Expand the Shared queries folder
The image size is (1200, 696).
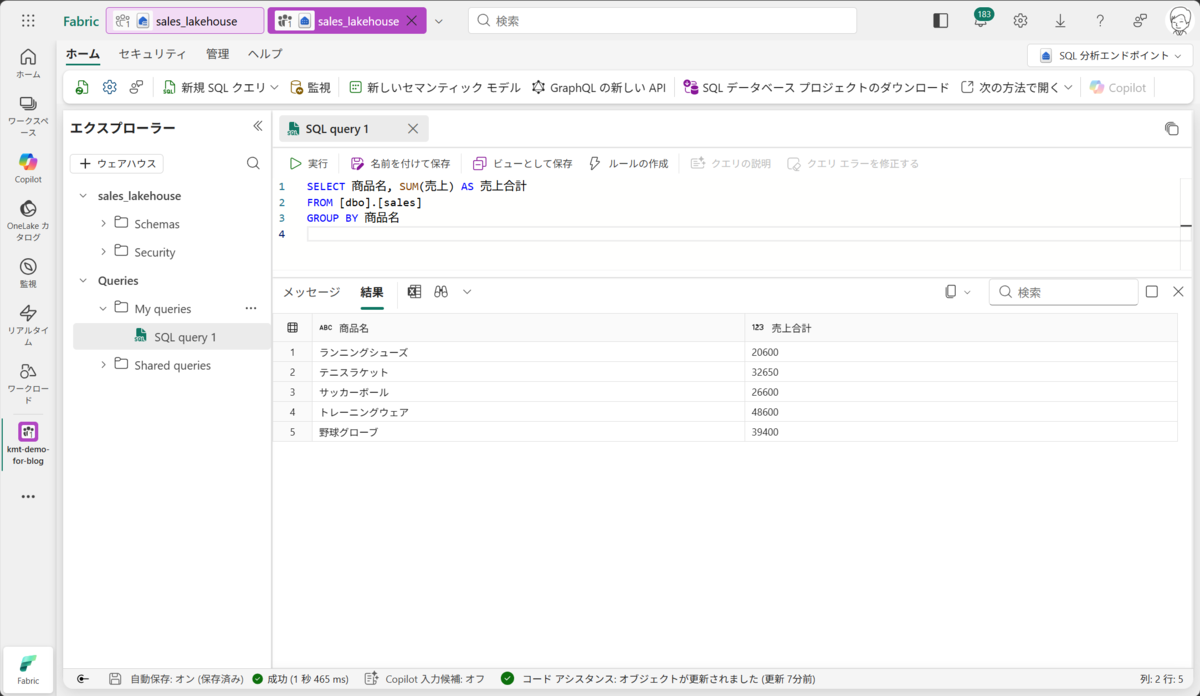click(103, 365)
